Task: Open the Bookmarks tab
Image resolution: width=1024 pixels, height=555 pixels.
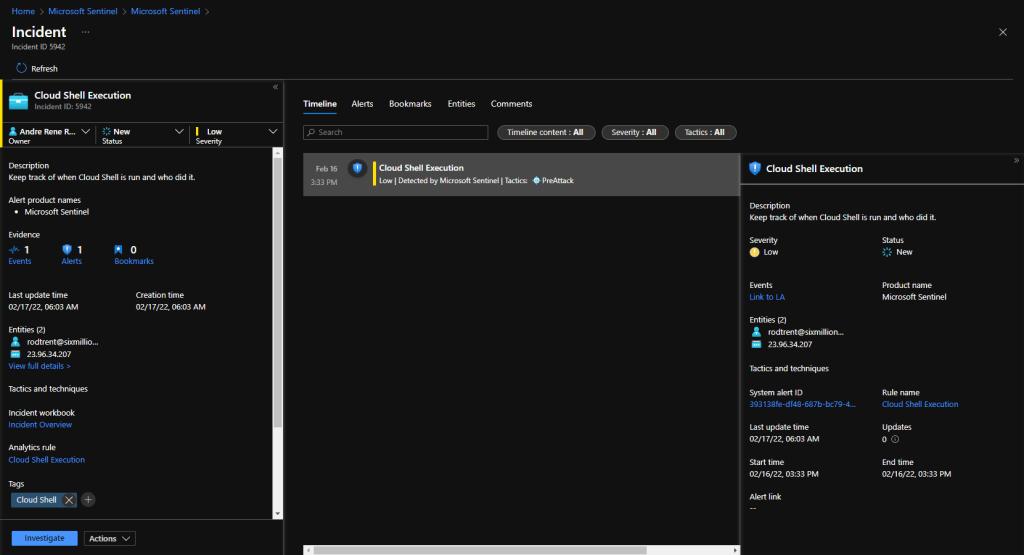Action: [409, 104]
